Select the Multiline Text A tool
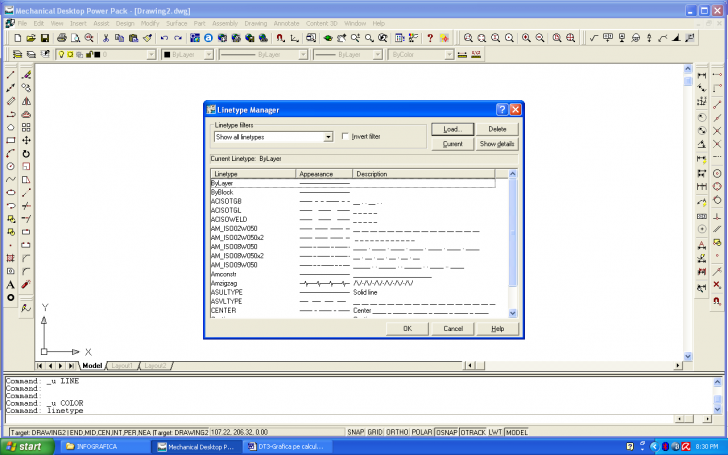728x455 pixels. point(11,285)
